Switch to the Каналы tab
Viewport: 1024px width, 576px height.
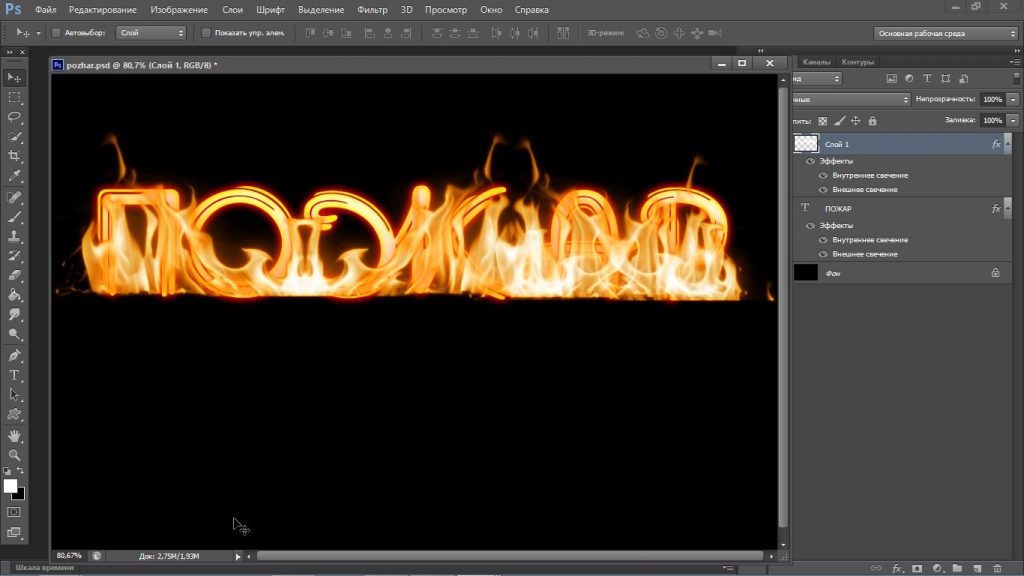pos(816,62)
